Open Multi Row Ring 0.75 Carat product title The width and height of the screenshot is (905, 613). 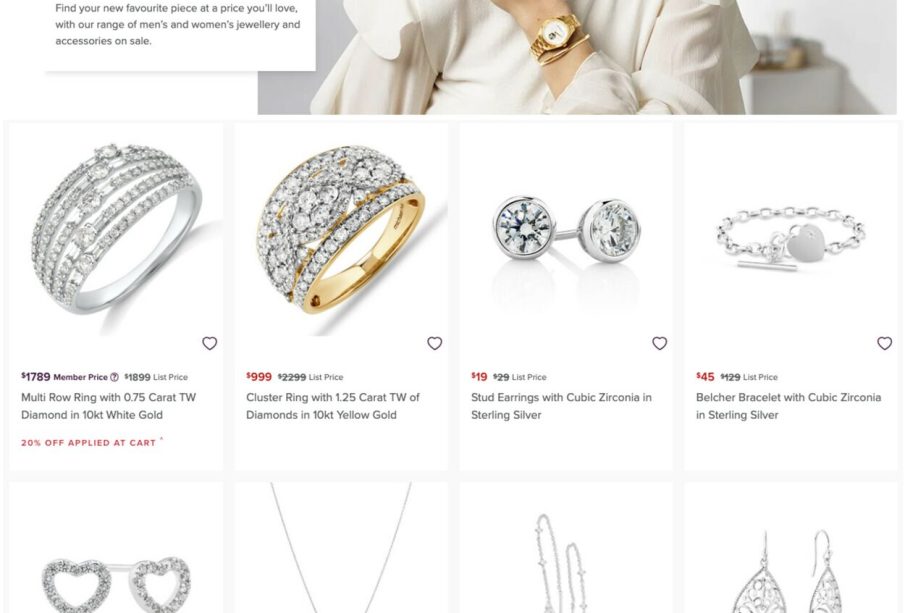[x=109, y=406]
